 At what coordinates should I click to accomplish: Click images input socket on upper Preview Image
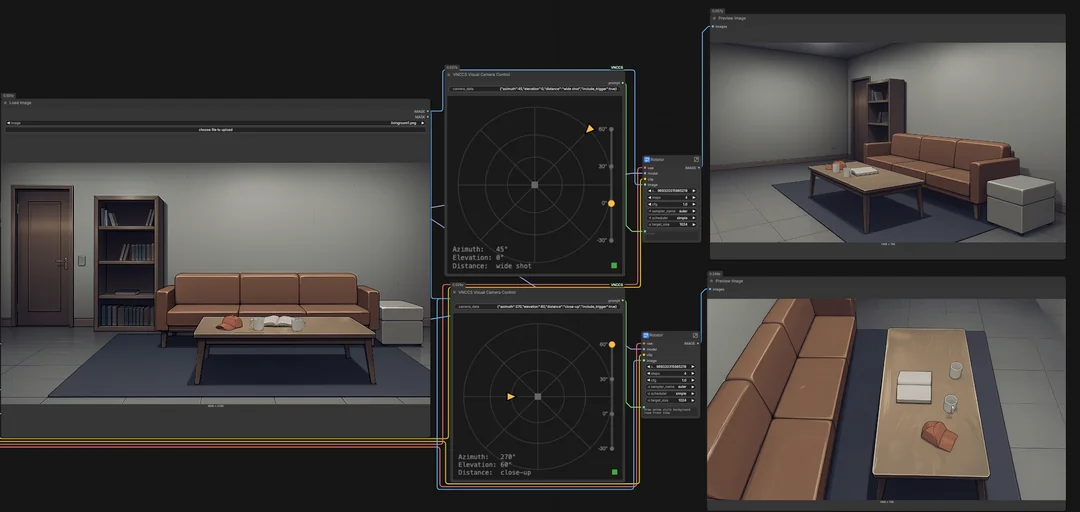(713, 27)
